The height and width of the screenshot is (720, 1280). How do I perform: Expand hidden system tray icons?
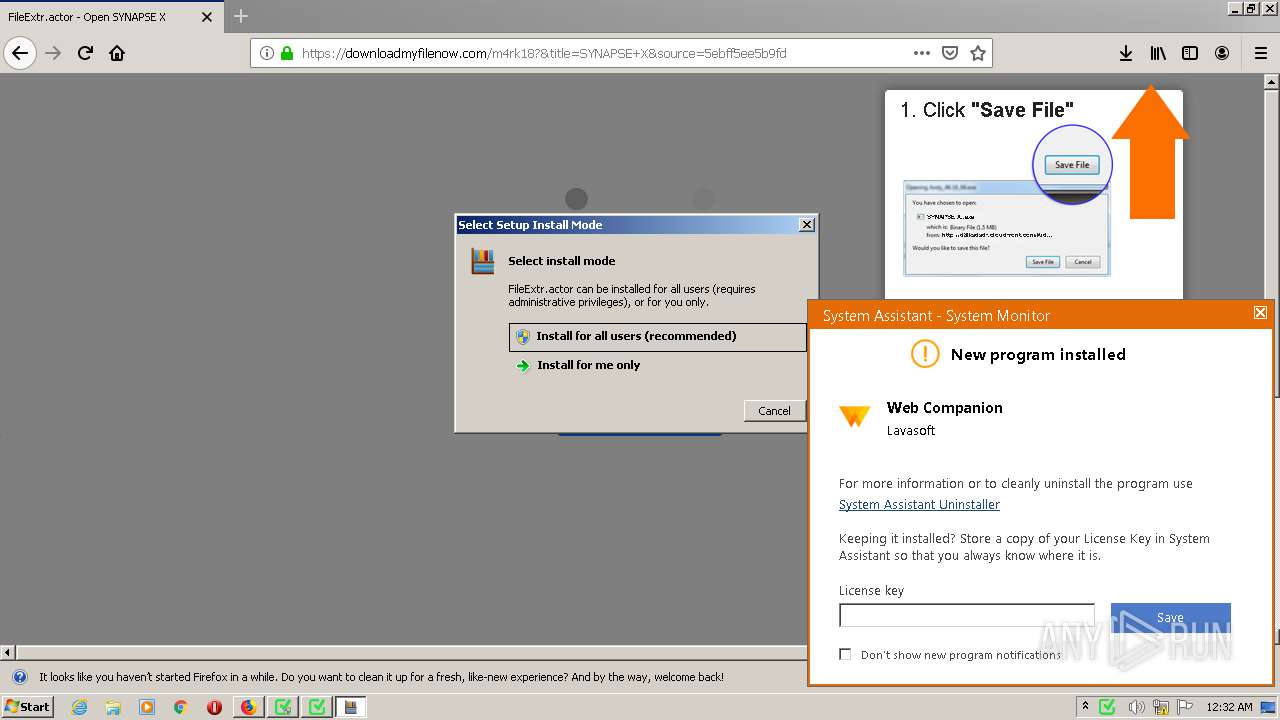coord(1086,707)
